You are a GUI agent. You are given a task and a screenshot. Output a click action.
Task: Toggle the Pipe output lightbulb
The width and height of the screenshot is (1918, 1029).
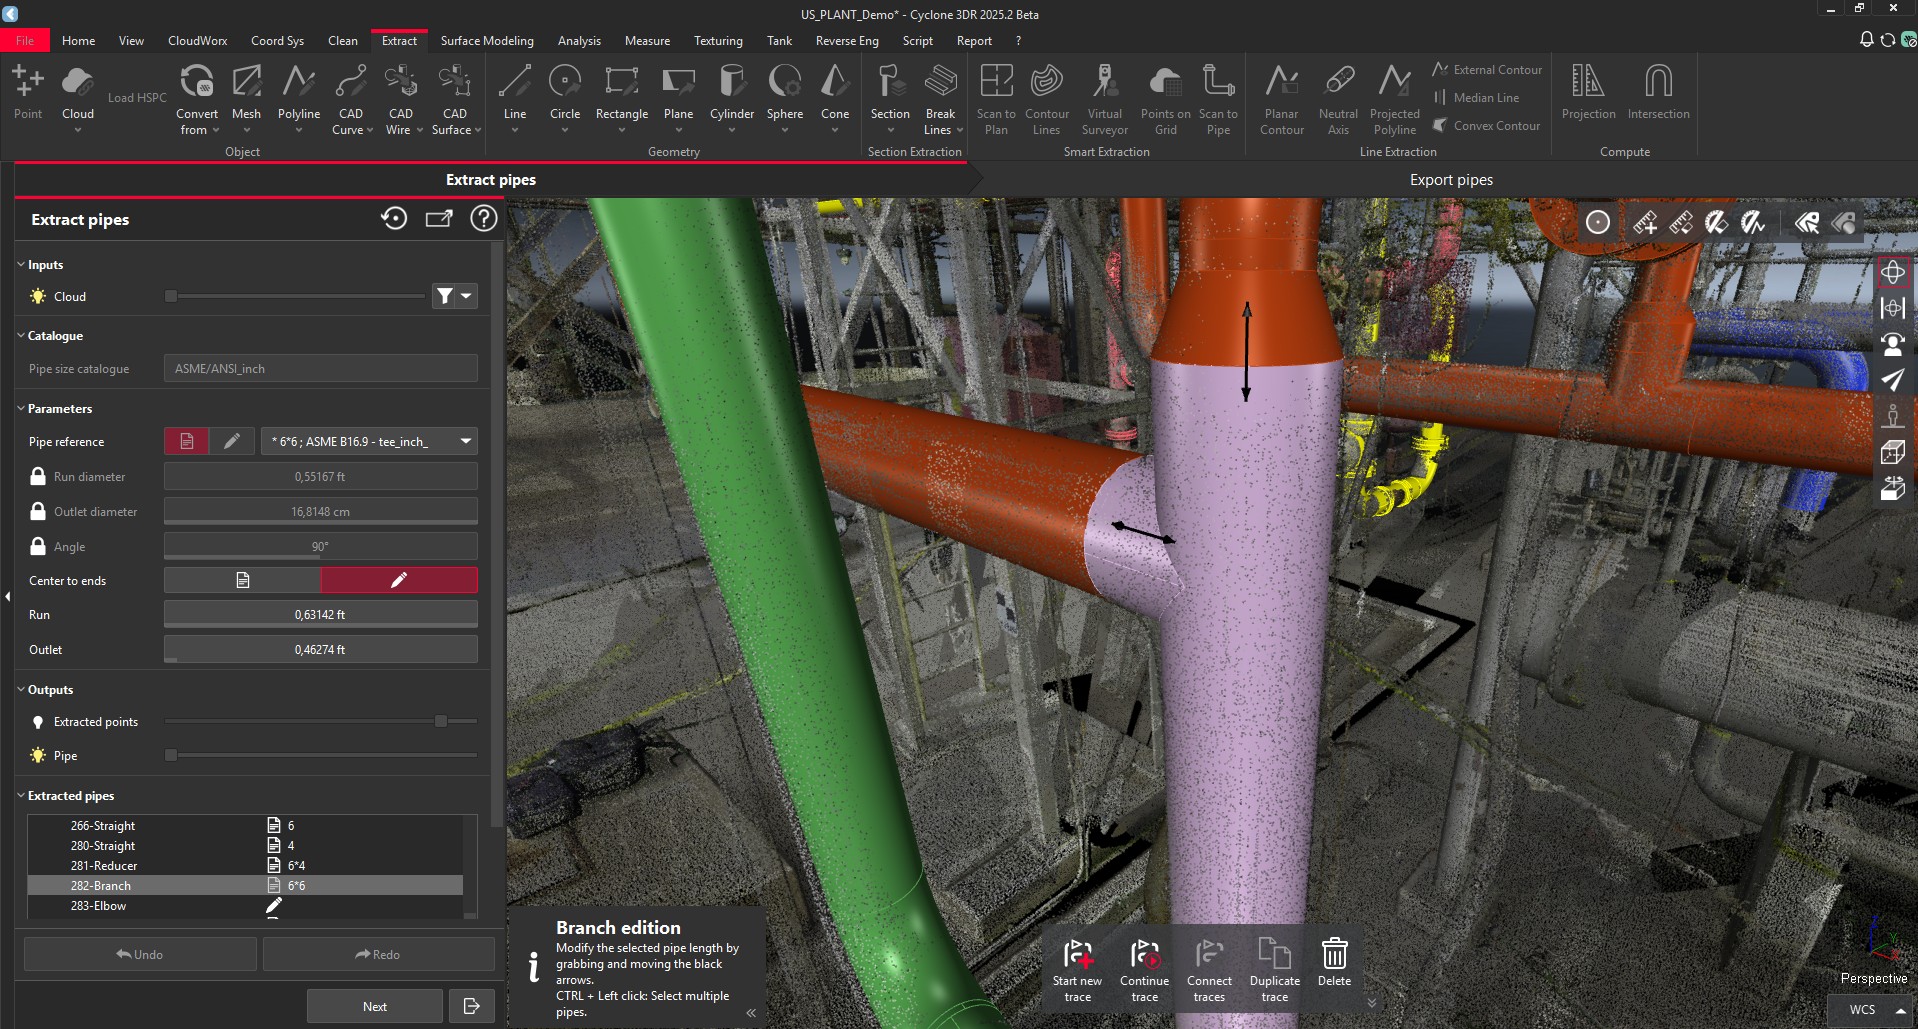click(37, 756)
